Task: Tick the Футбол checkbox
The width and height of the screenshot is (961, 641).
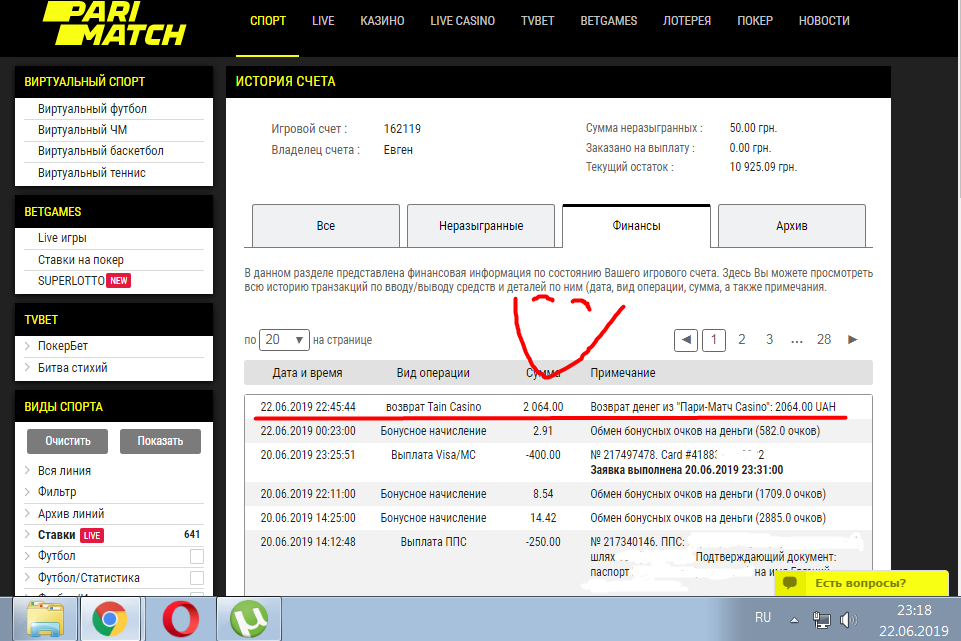Action: pyautogui.click(x=197, y=556)
